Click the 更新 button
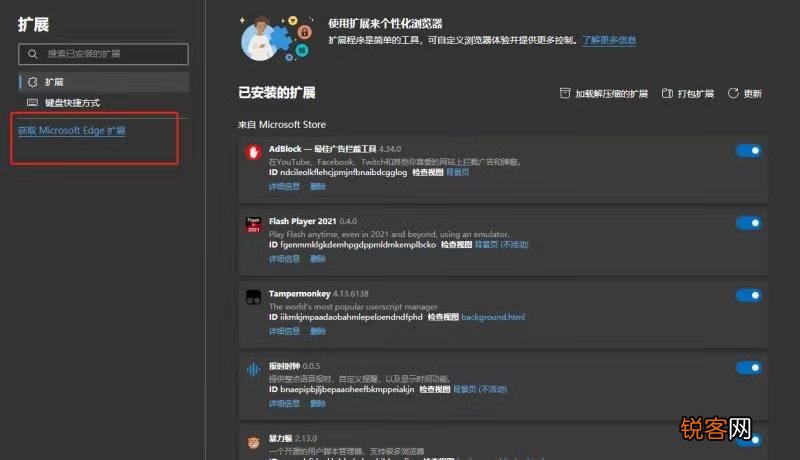This screenshot has height=460, width=800. tap(745, 93)
